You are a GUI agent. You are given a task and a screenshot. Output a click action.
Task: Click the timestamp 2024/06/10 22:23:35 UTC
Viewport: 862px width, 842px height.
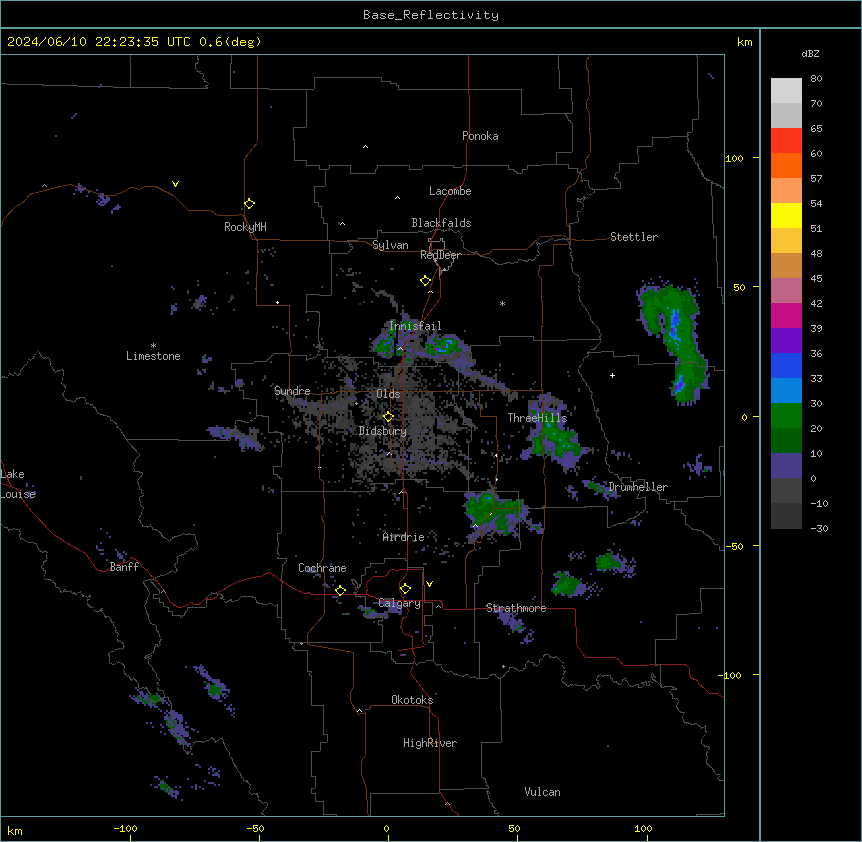99,42
